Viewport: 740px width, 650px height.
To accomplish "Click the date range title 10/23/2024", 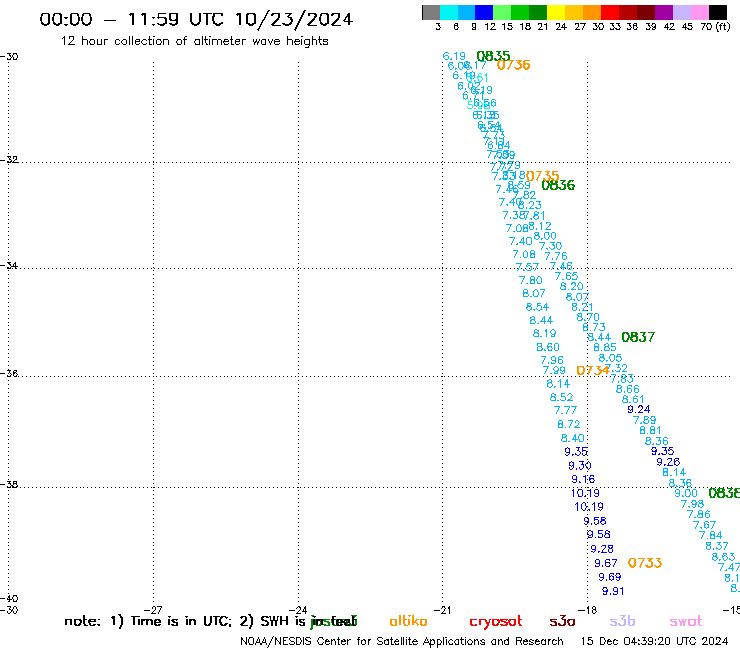I will [294, 19].
